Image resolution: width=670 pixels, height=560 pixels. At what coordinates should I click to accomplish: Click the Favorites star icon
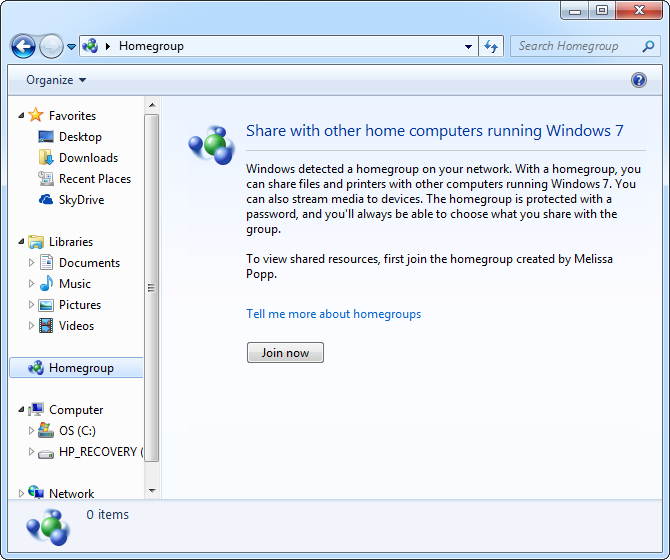[36, 115]
